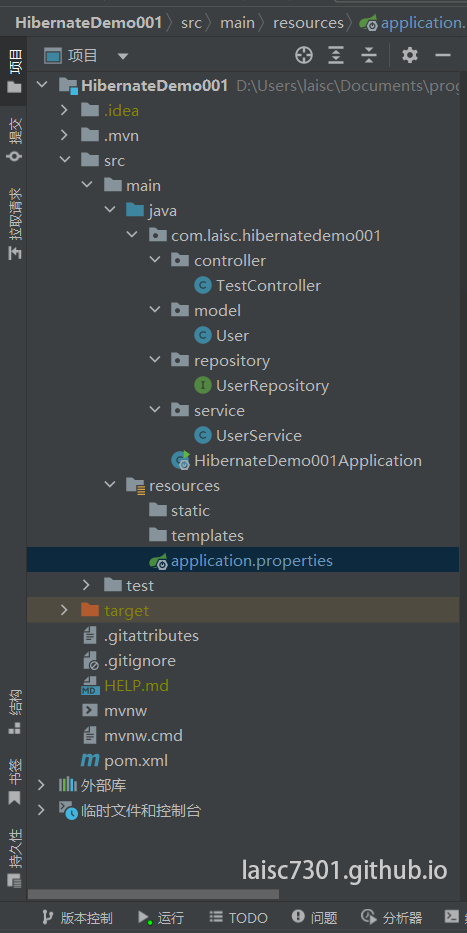Hide the project panel with minus icon
467x933 pixels.
pos(443,56)
